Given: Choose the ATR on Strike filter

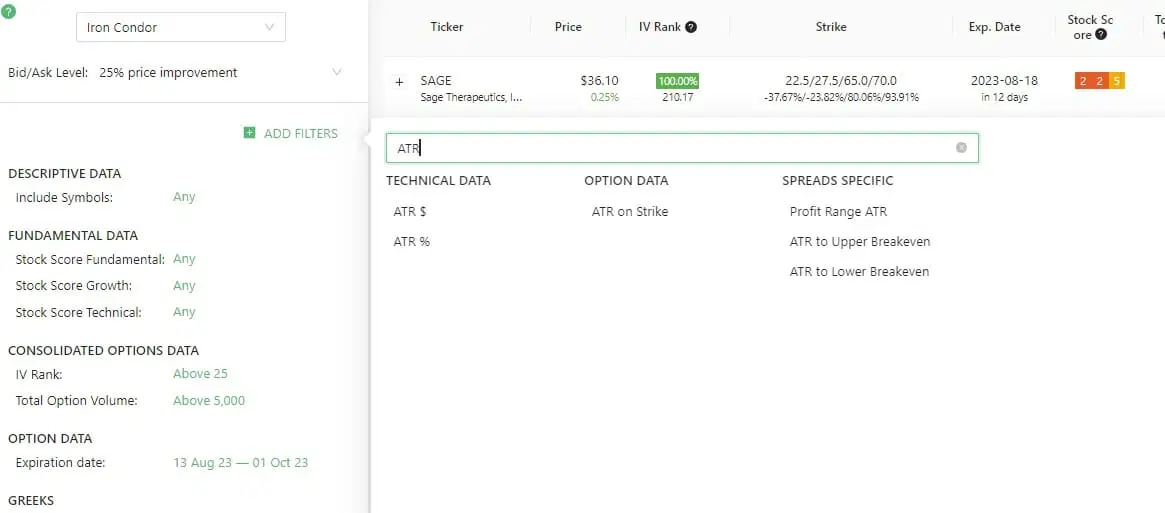Looking at the screenshot, I should coord(629,211).
